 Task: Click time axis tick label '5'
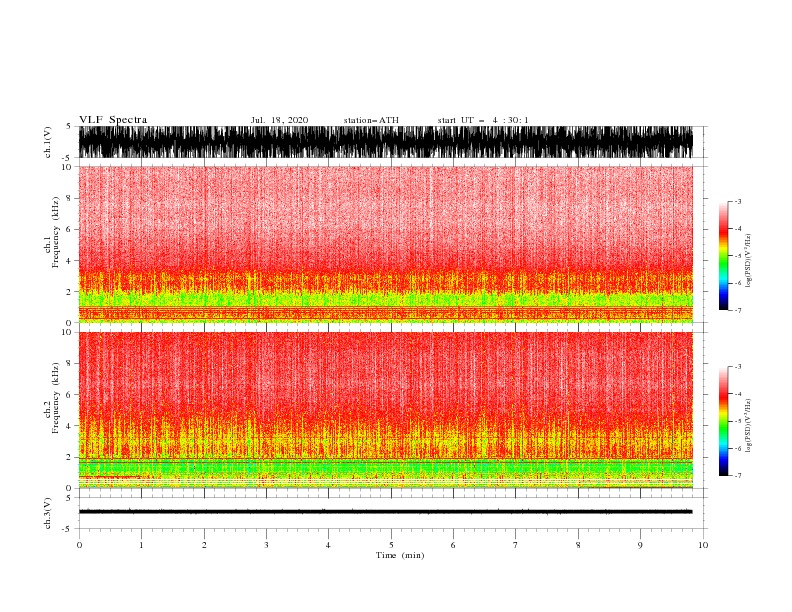[x=391, y=545]
